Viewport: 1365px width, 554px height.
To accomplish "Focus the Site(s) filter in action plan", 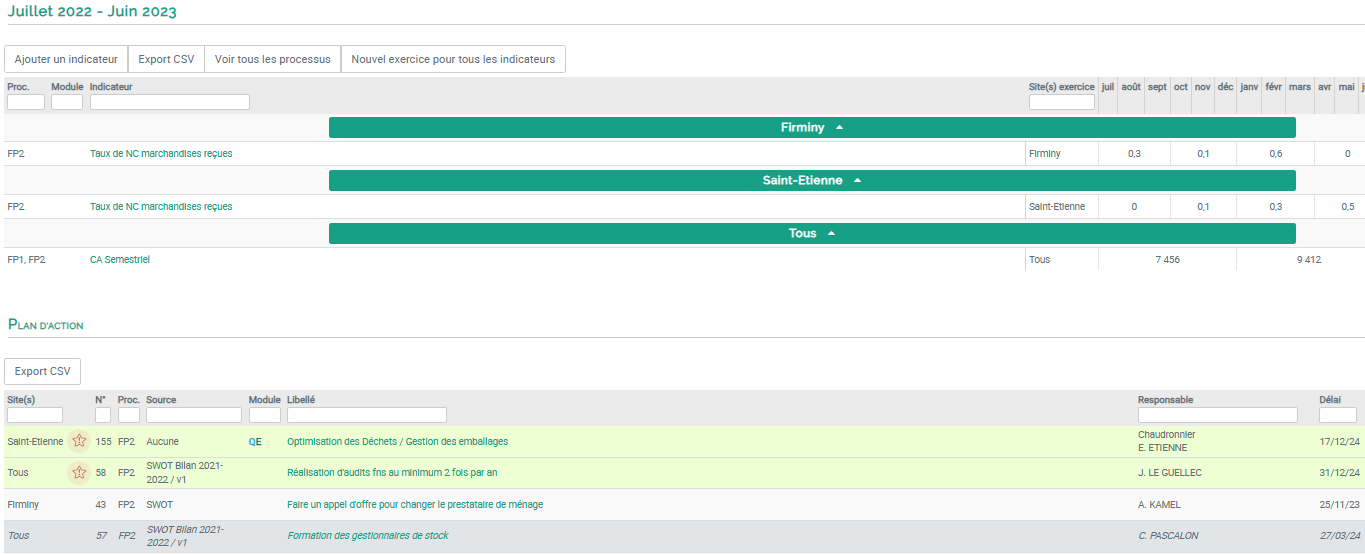I will [35, 415].
